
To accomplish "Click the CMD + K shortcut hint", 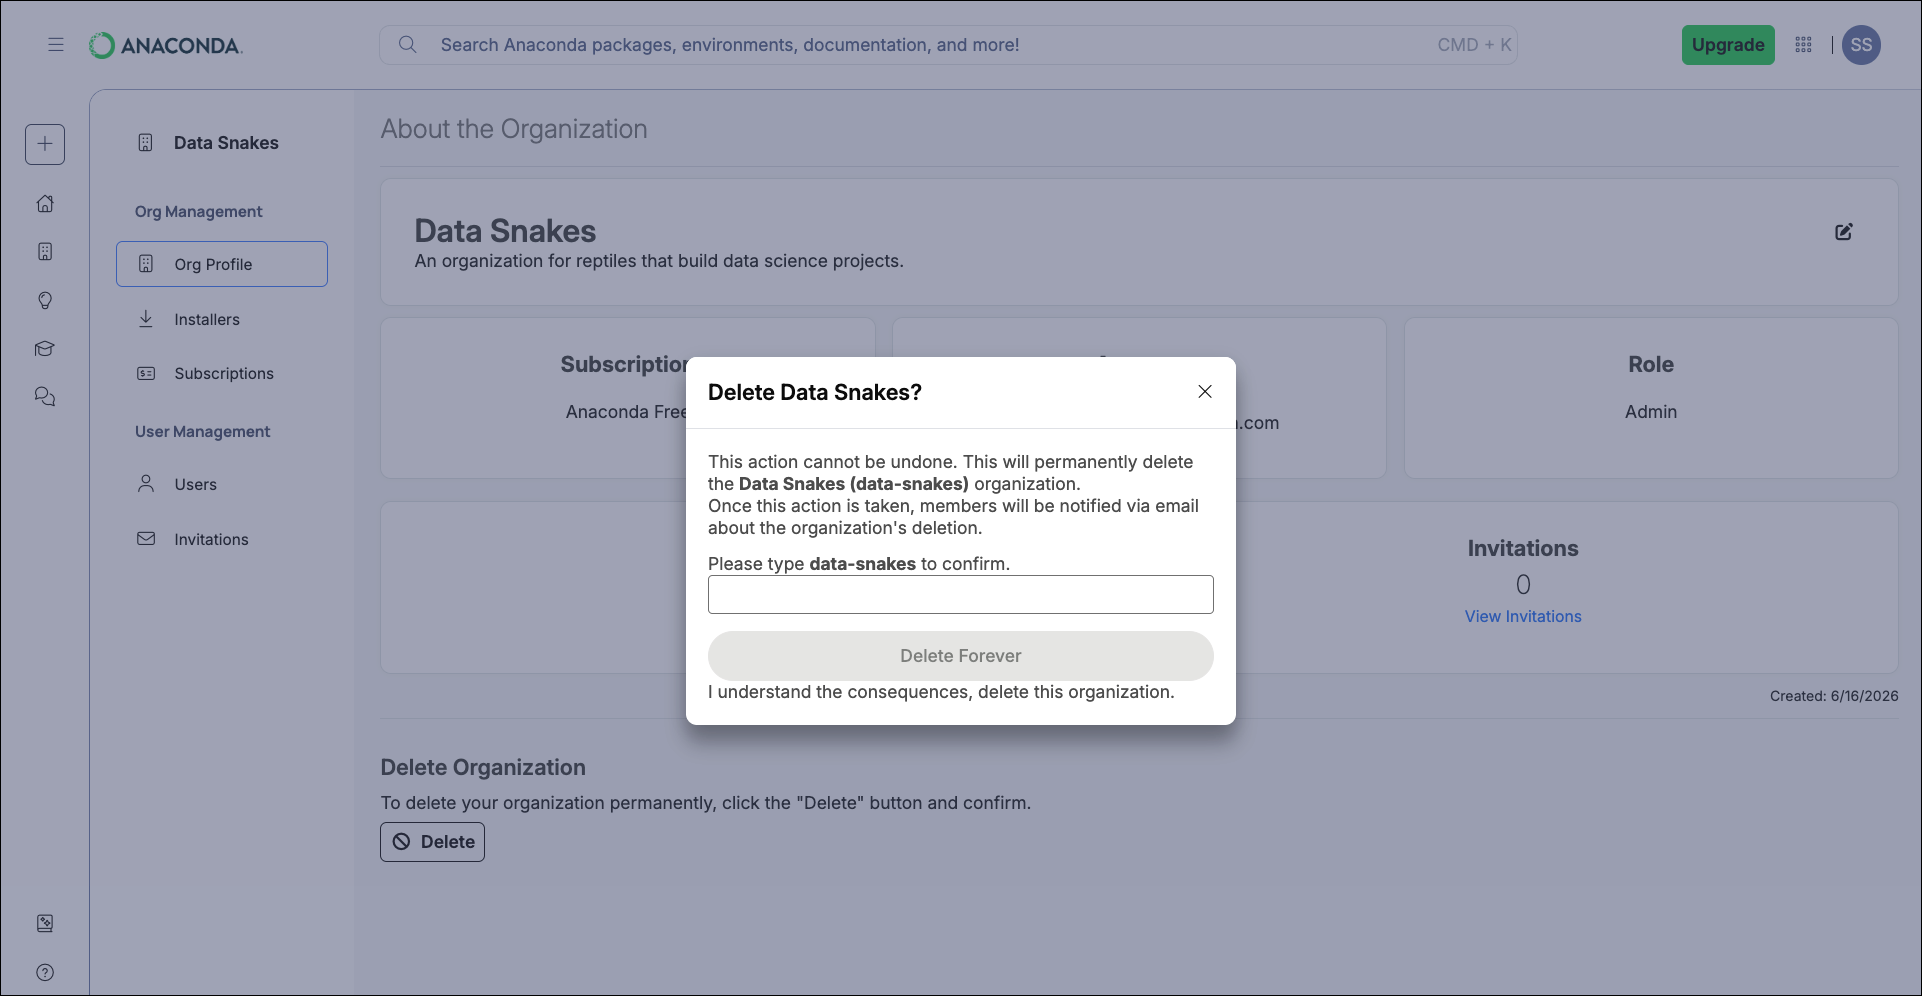I will tap(1474, 45).
